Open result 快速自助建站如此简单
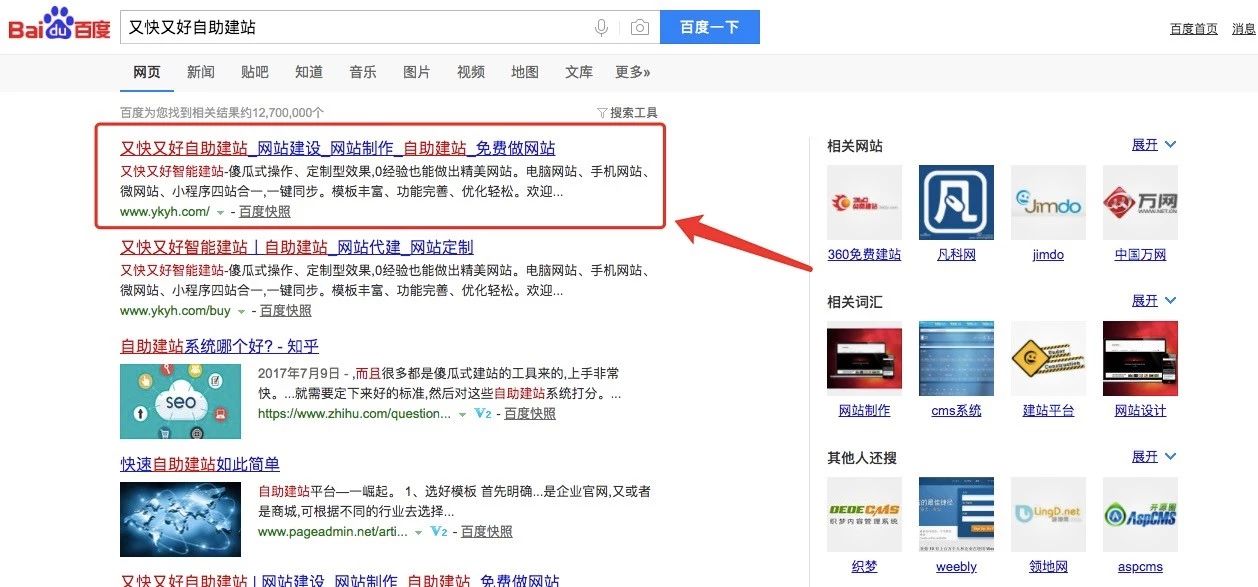 [x=200, y=464]
